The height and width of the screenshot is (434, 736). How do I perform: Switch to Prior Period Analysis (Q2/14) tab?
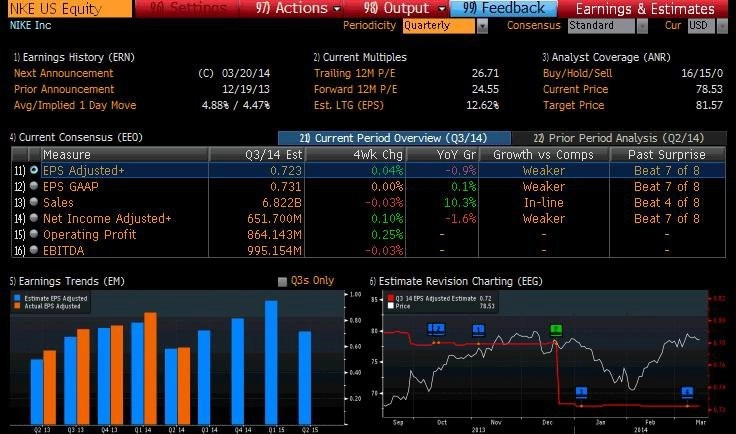pos(619,138)
